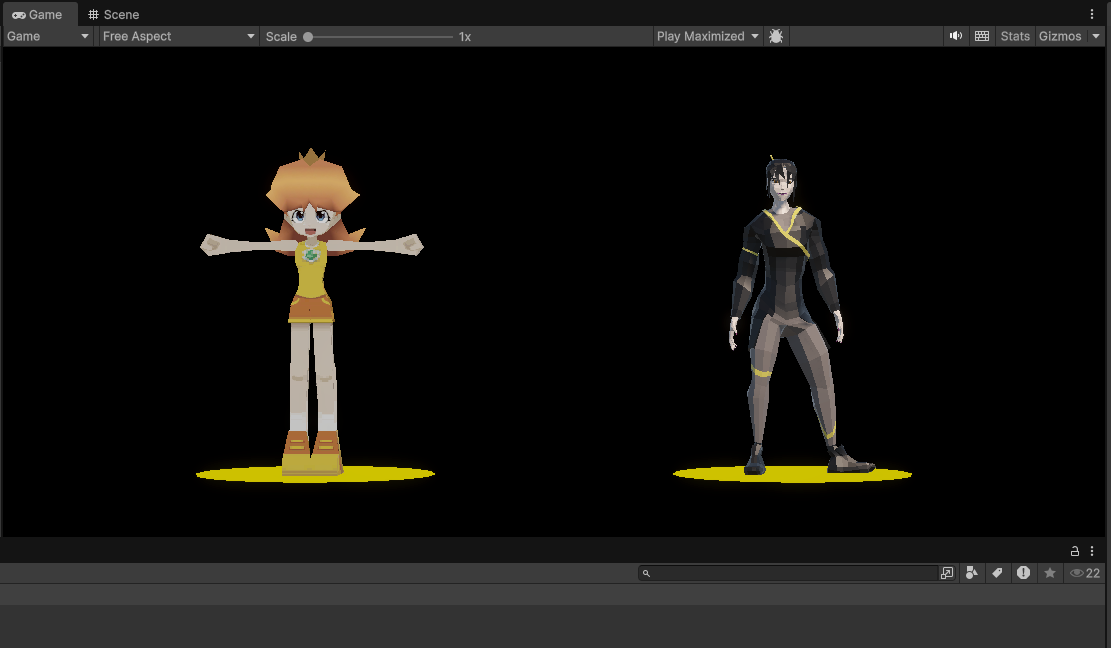Click the Stats button

tap(1015, 36)
